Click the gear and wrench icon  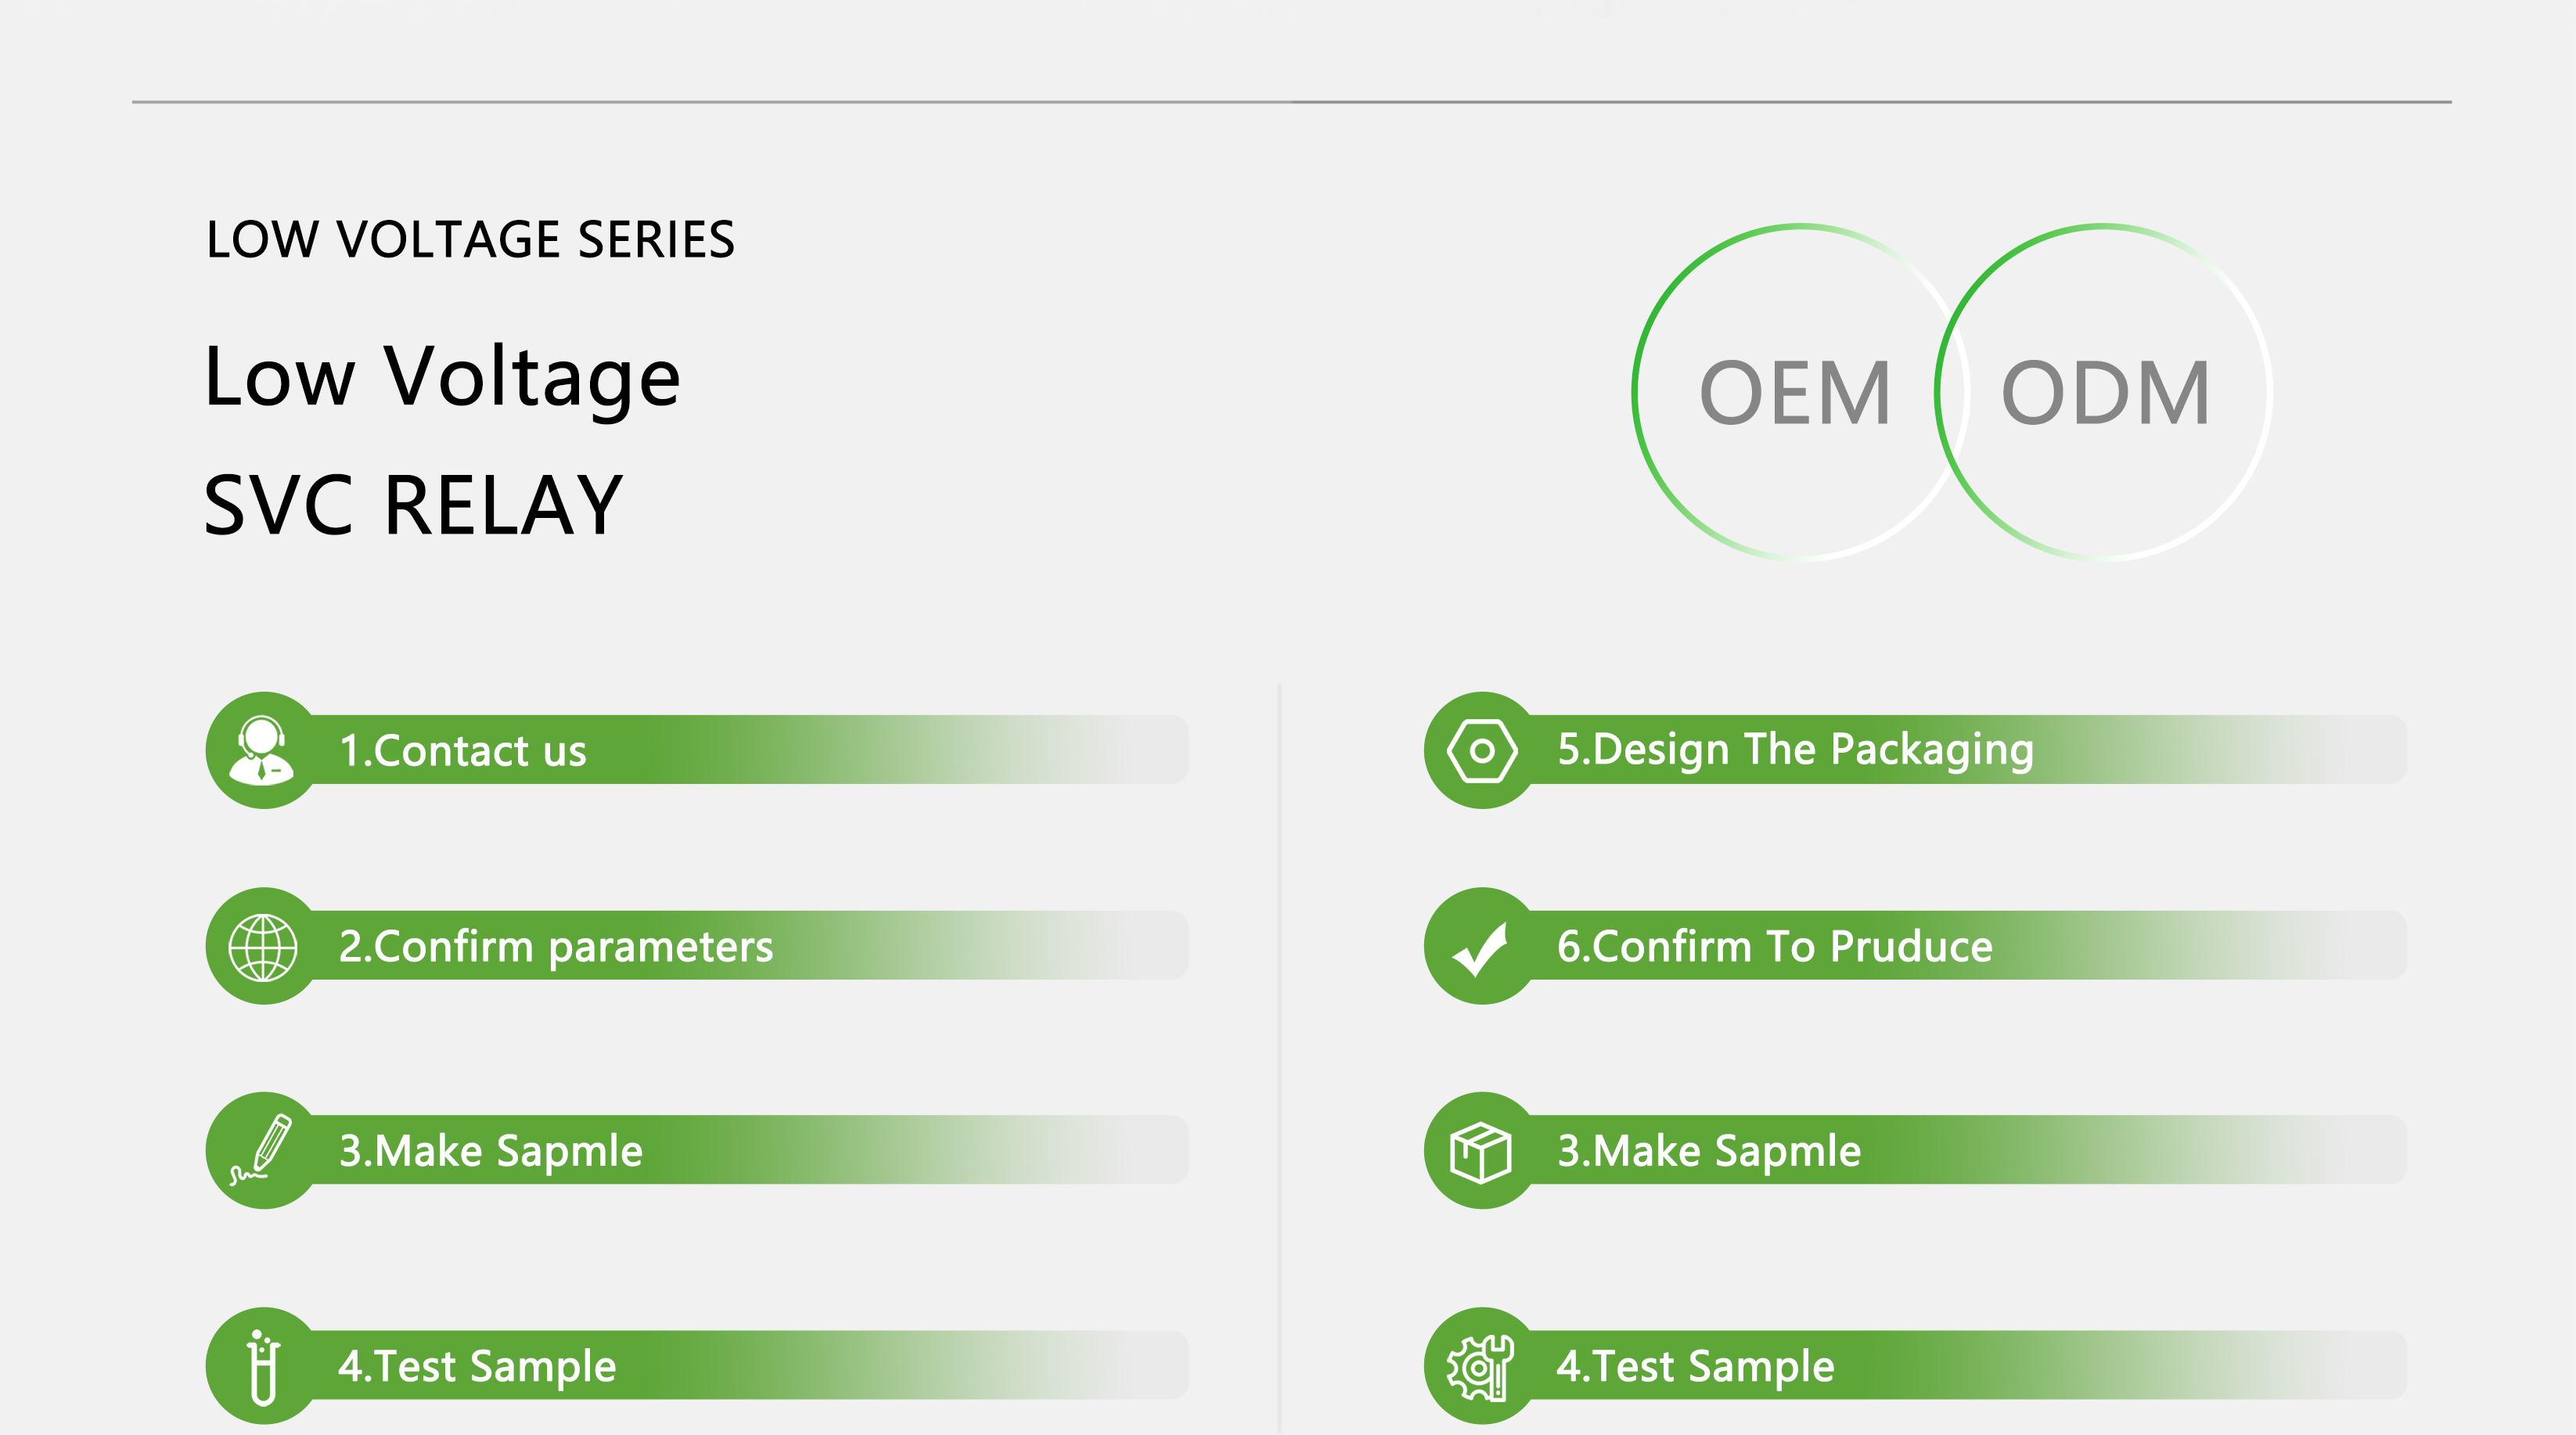click(1480, 1367)
